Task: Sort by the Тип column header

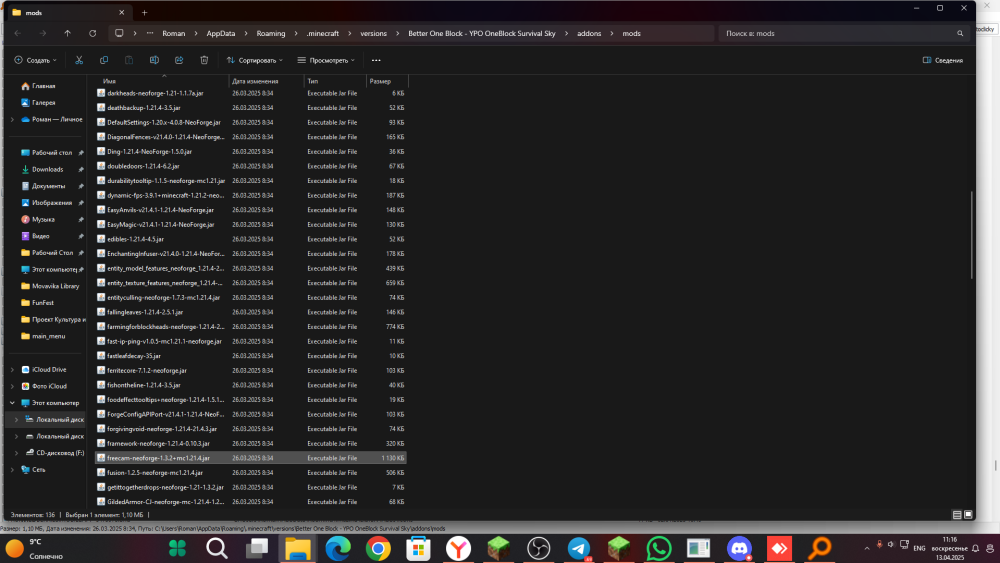Action: click(335, 81)
